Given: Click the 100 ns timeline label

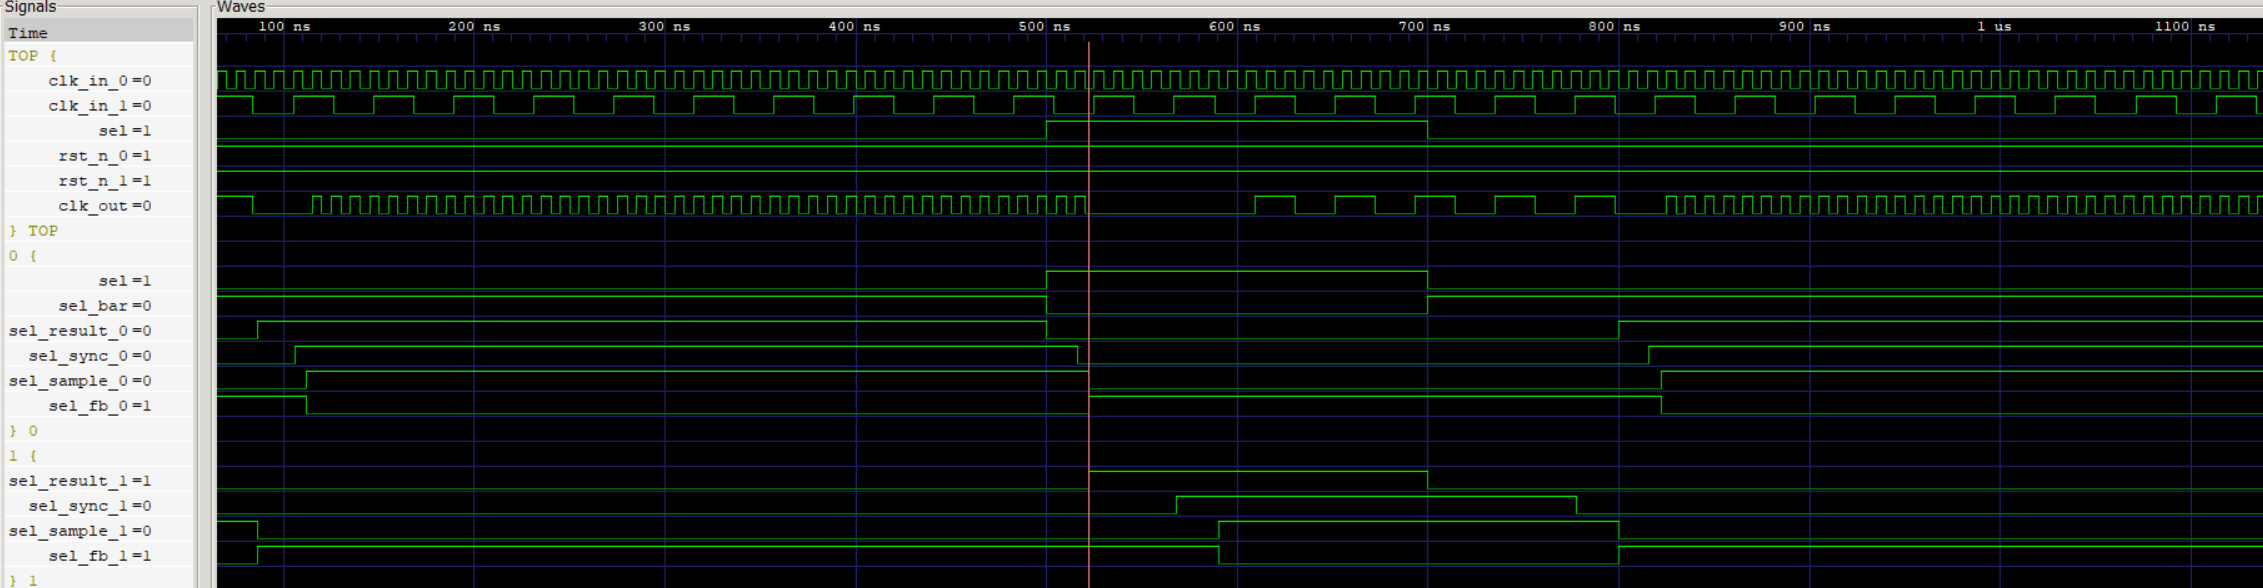Looking at the screenshot, I should [284, 27].
